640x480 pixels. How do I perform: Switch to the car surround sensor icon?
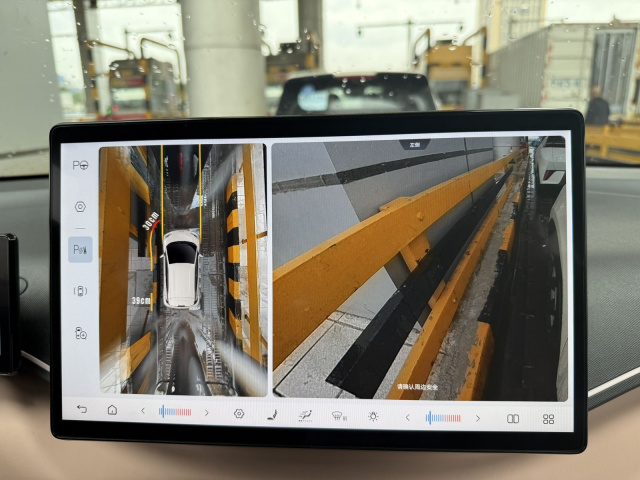[x=80, y=291]
